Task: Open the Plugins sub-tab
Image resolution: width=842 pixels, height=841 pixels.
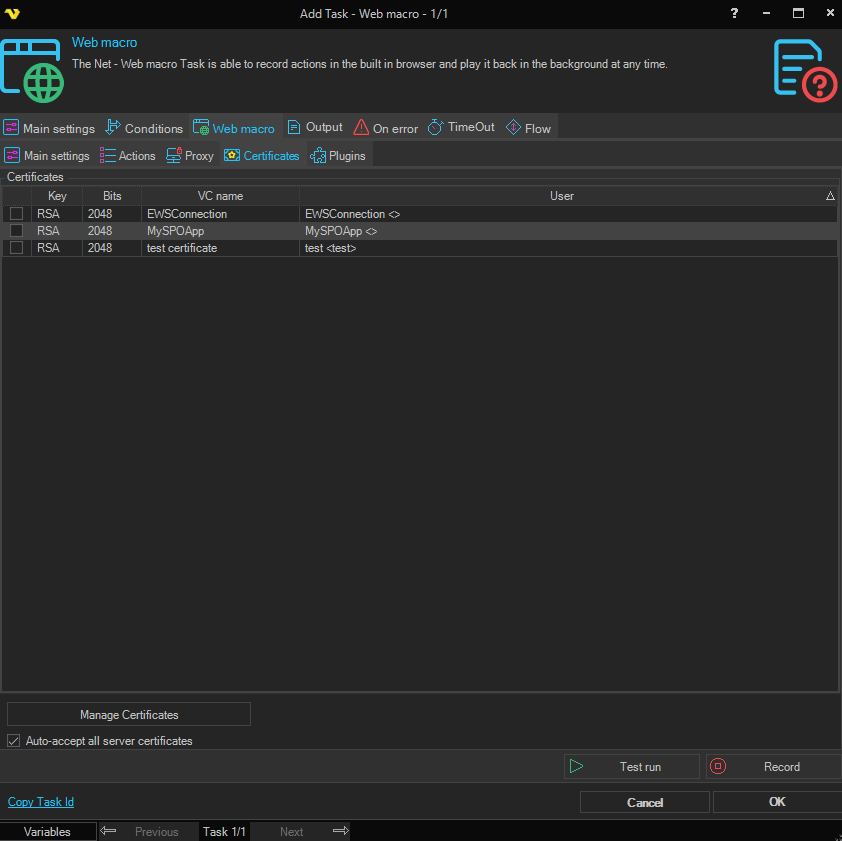Action: [338, 156]
